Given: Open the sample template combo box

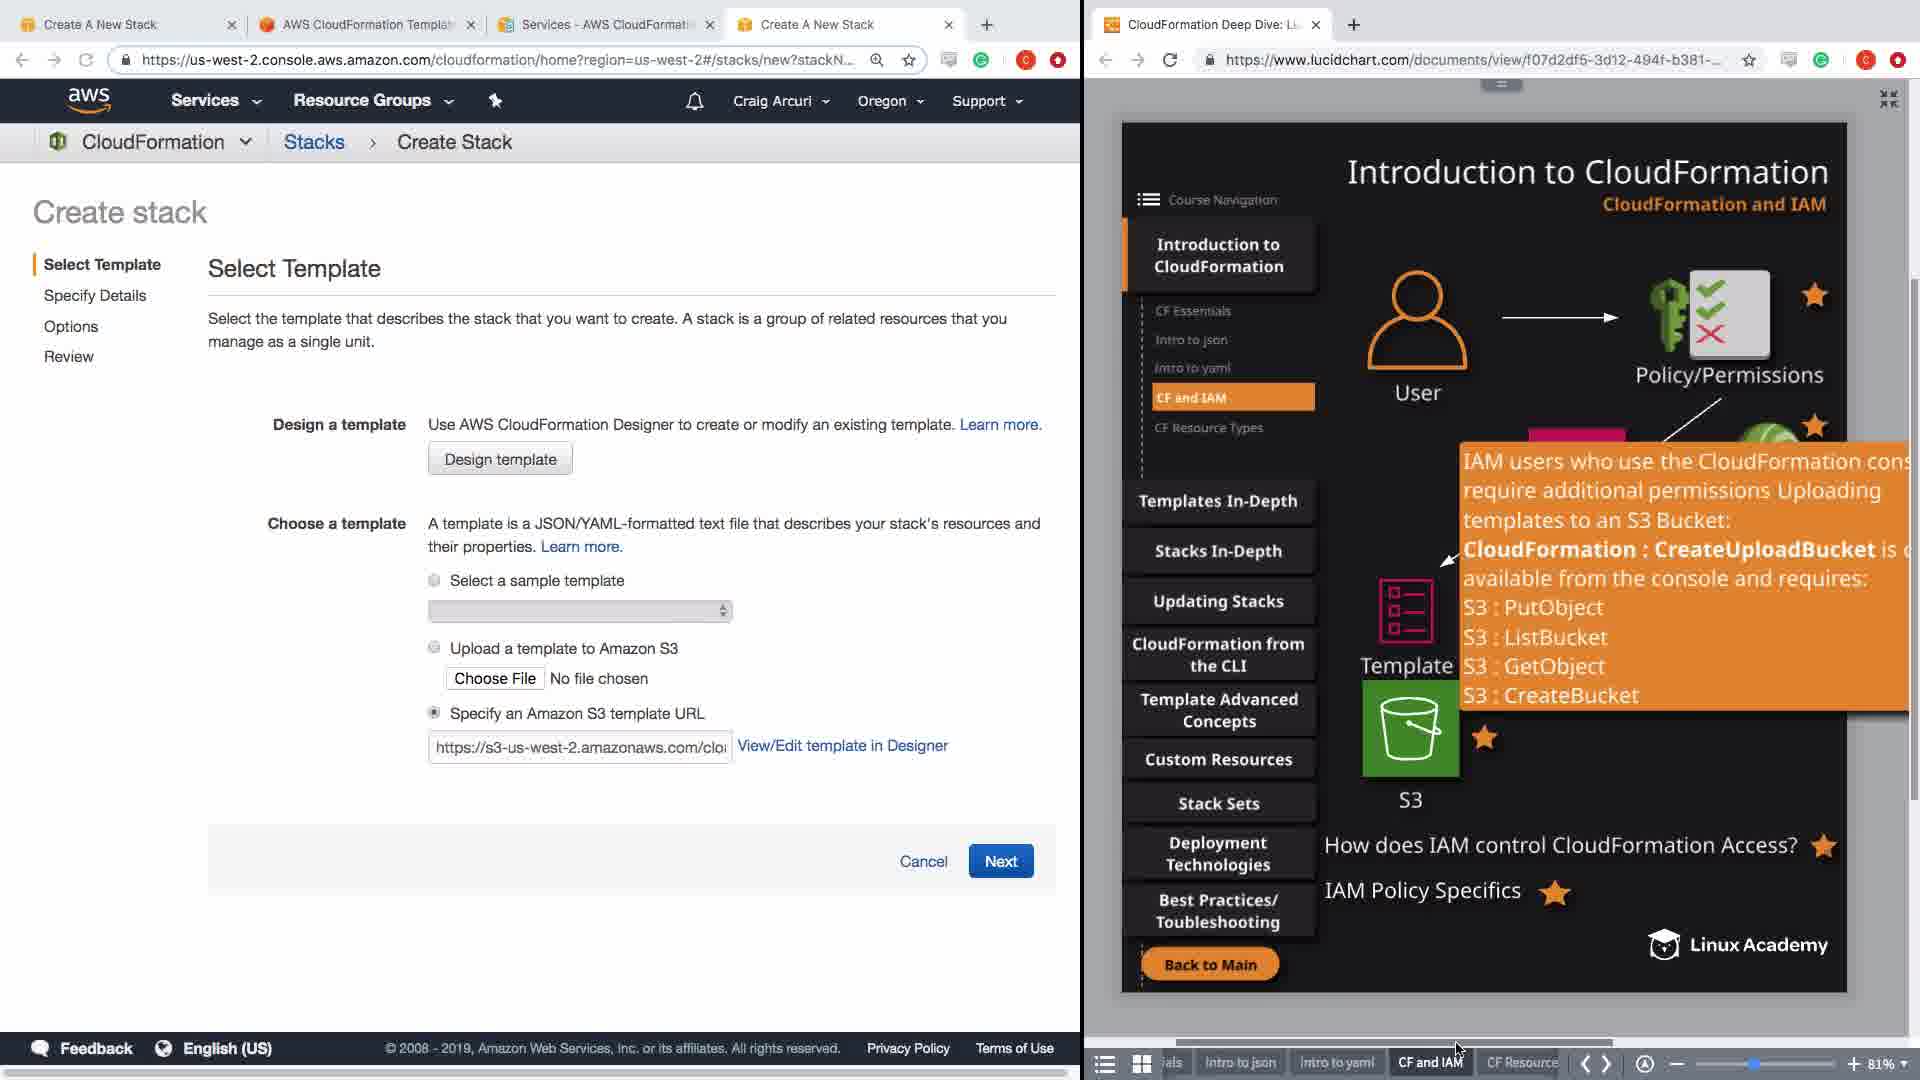Looking at the screenshot, I should tap(580, 611).
